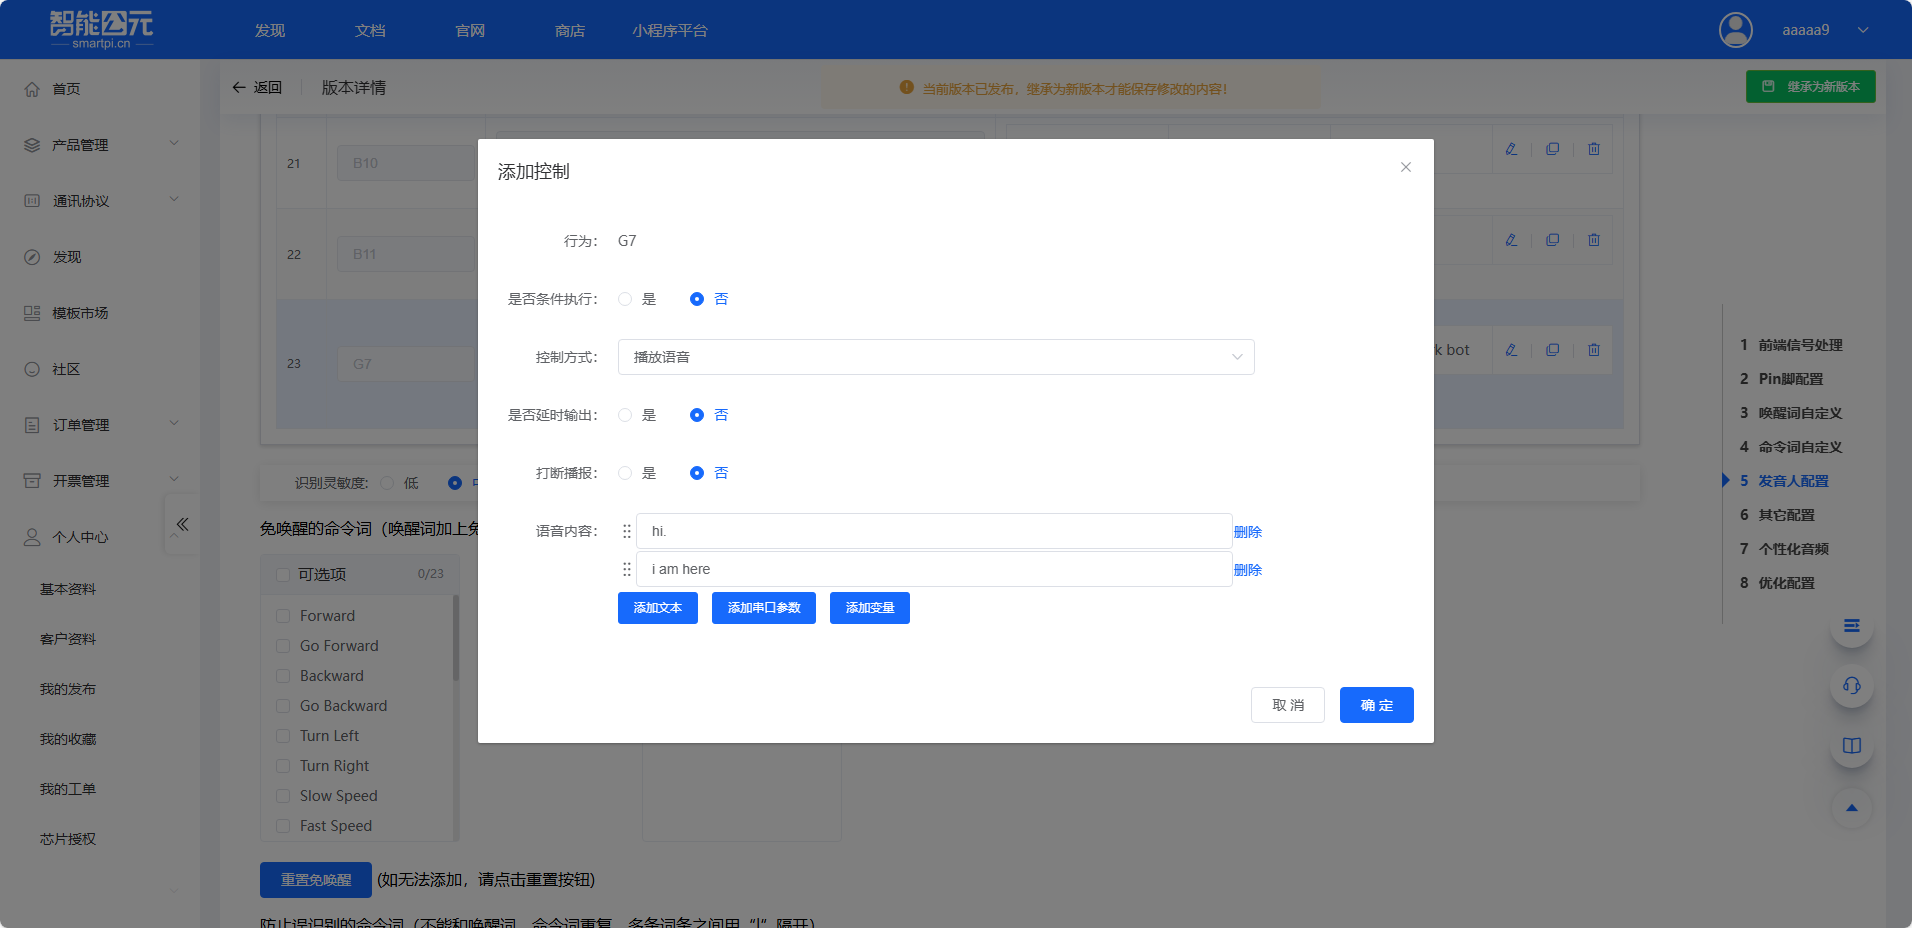The width and height of the screenshot is (1912, 928).
Task: Check the Forward command checkbox
Action: tap(283, 615)
